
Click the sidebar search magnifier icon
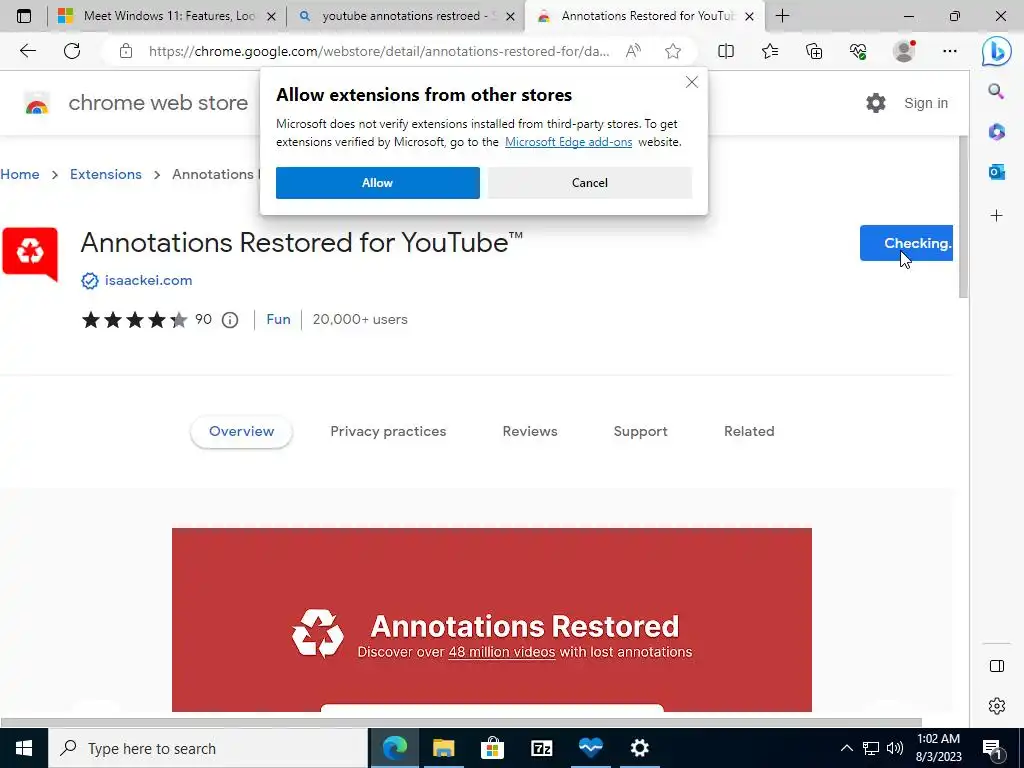pos(996,91)
